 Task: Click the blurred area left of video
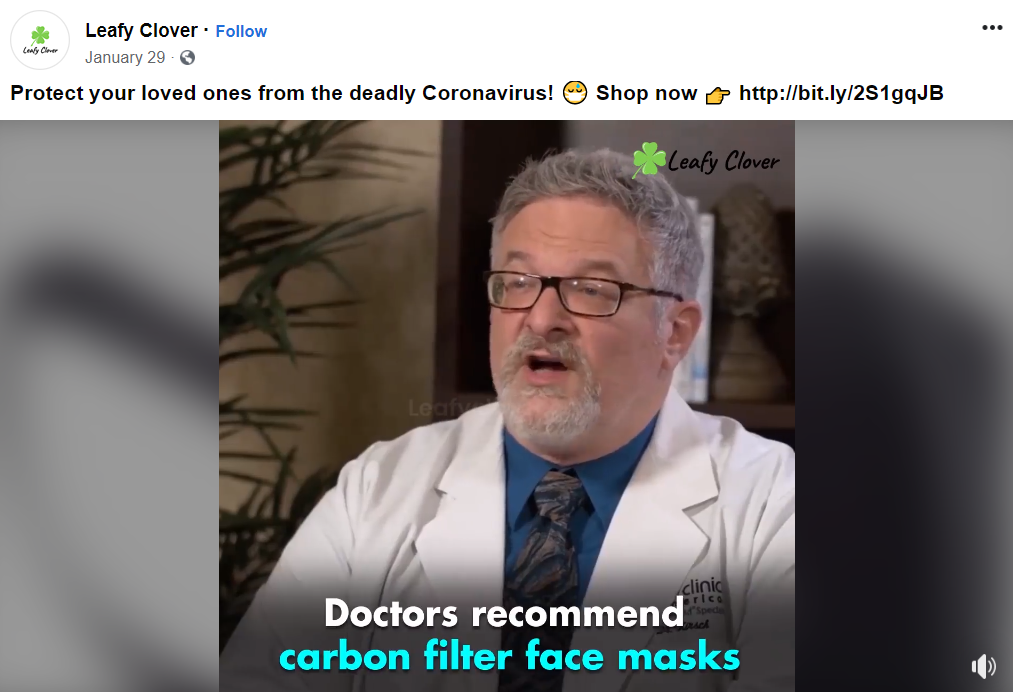(109, 406)
